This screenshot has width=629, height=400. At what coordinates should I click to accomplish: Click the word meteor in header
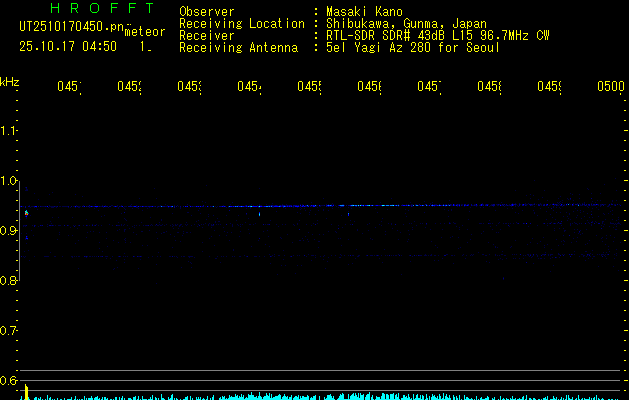144,32
